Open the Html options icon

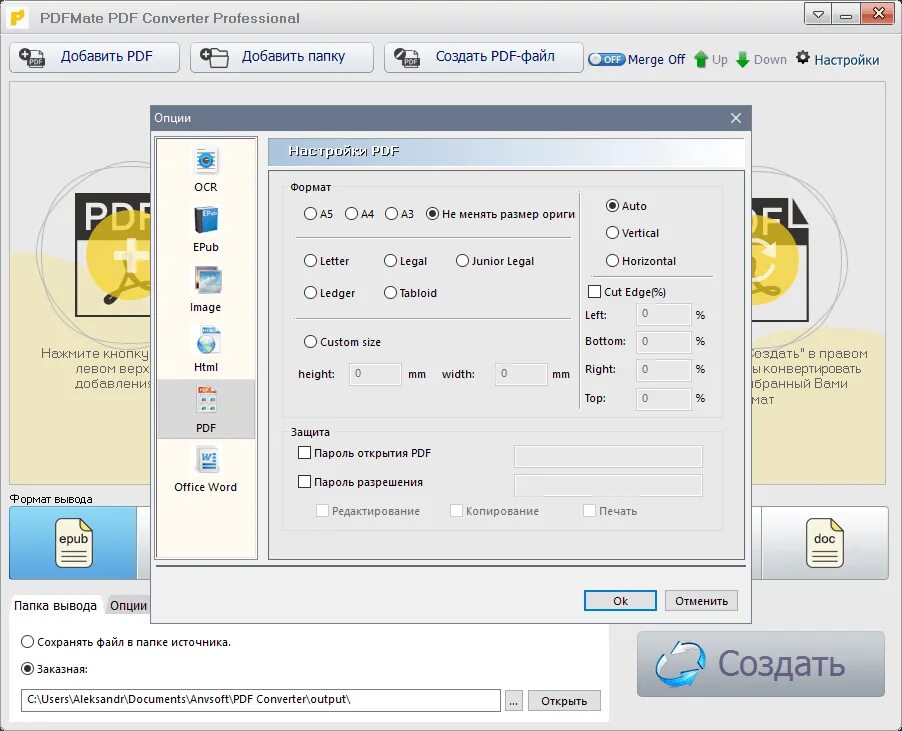click(206, 340)
